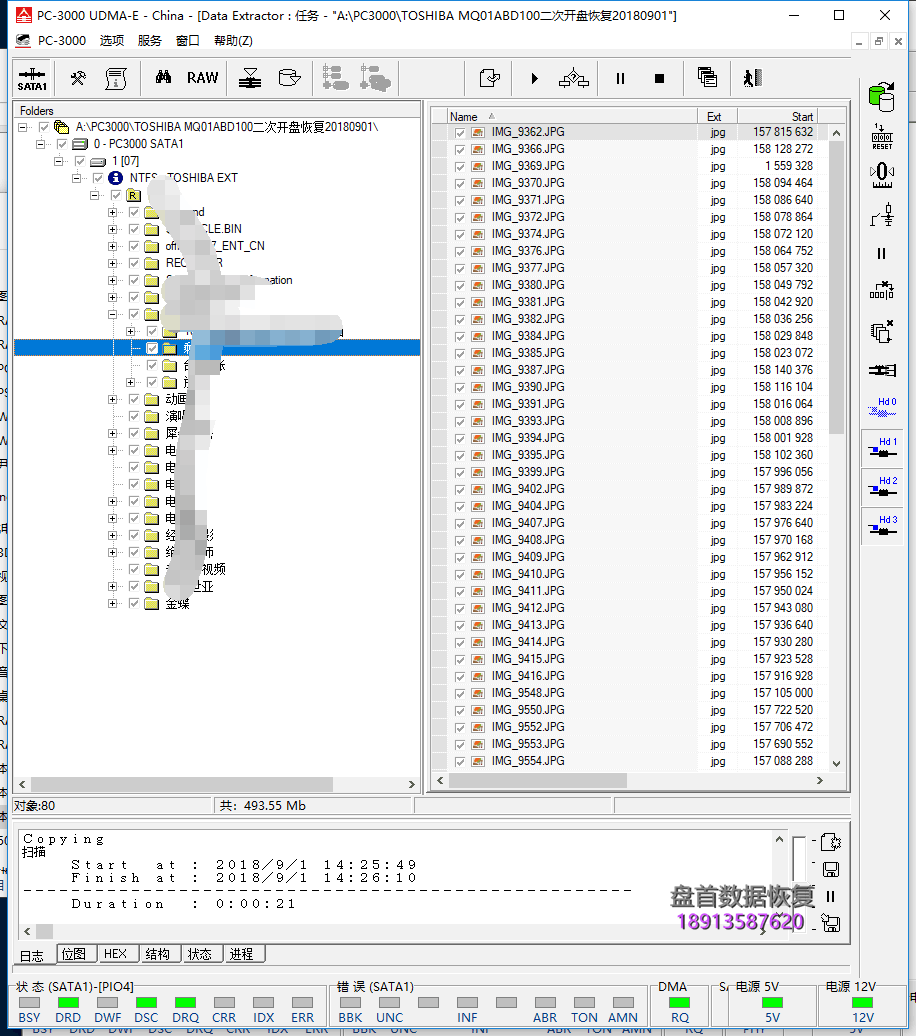Click the stop button in toolbar
916x1036 pixels.
(x=659, y=78)
